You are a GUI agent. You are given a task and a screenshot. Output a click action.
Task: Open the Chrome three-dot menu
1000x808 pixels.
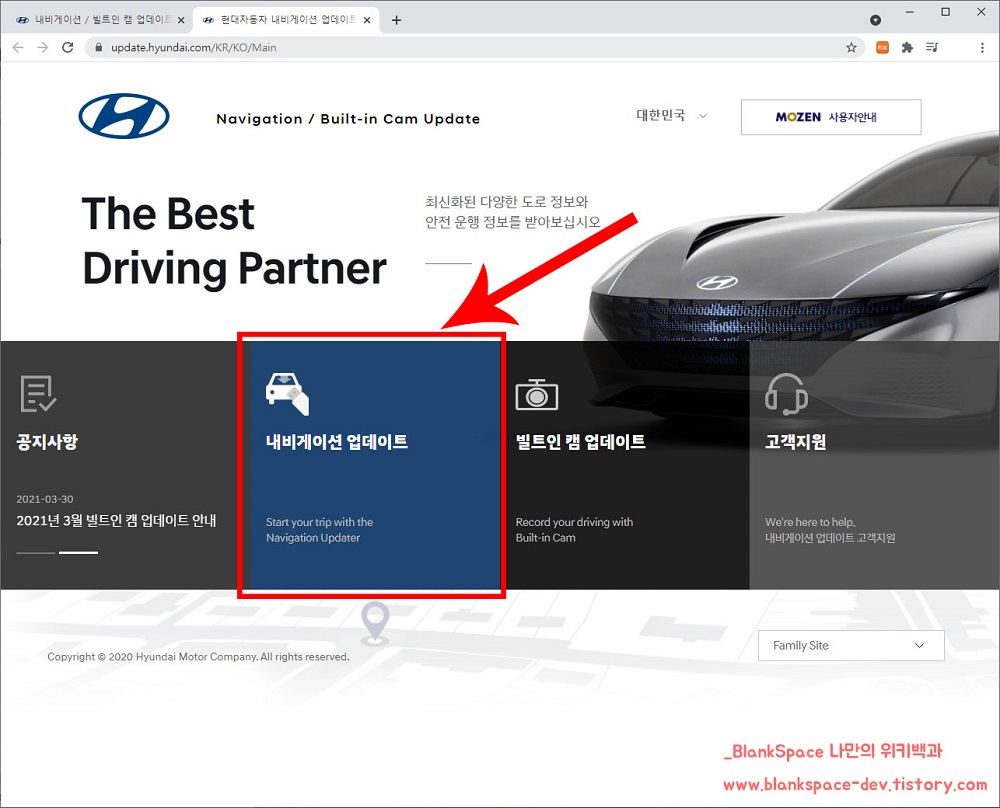982,47
